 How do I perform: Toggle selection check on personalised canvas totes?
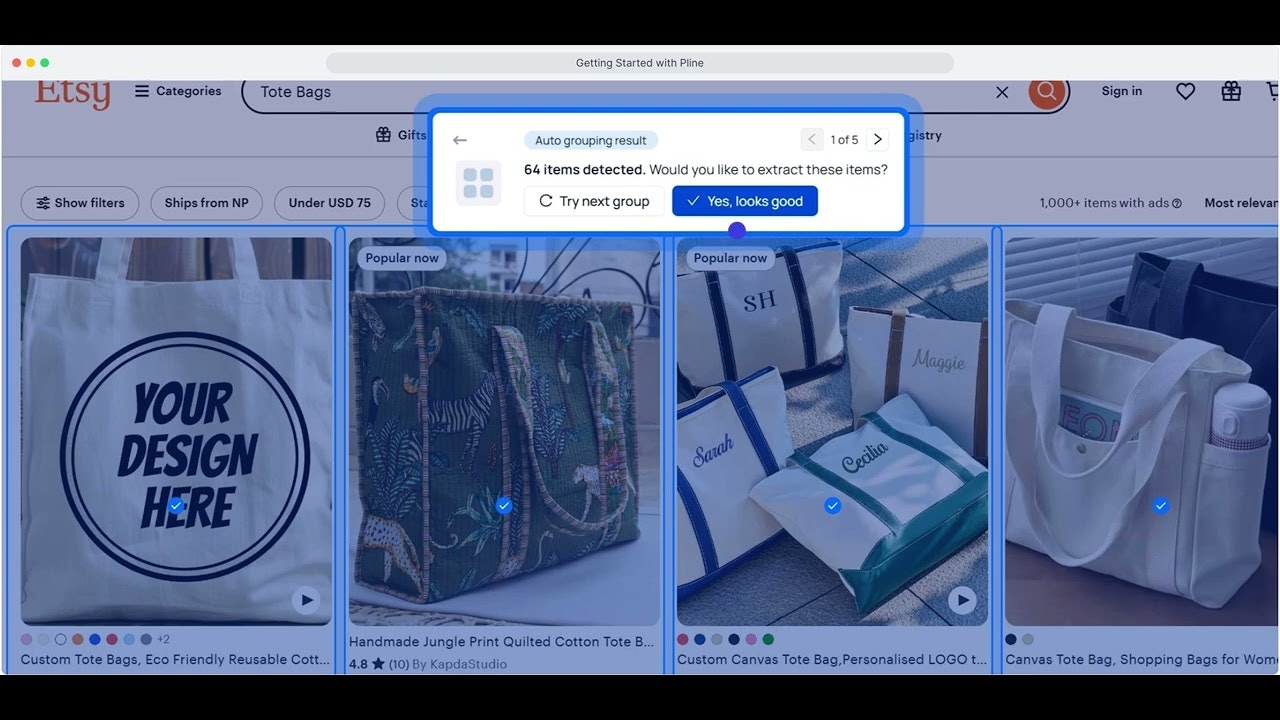coord(832,506)
